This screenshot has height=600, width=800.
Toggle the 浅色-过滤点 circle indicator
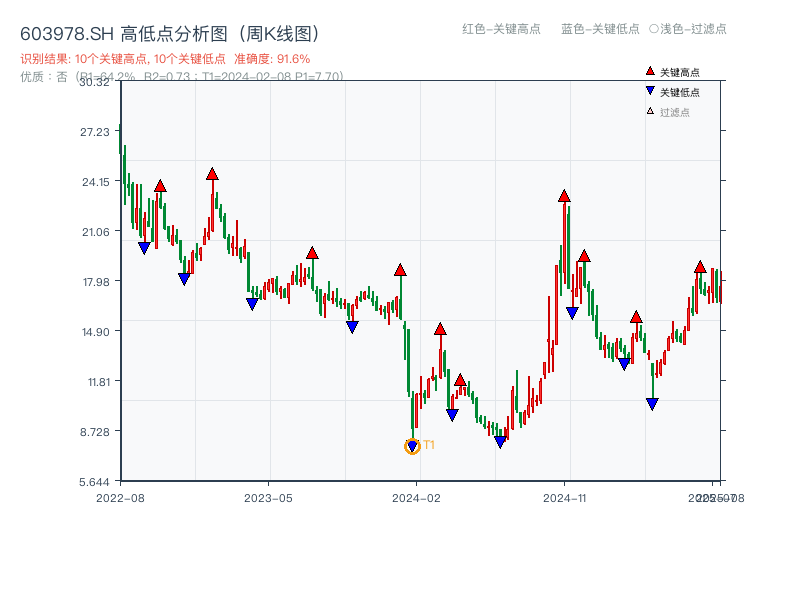[653, 29]
